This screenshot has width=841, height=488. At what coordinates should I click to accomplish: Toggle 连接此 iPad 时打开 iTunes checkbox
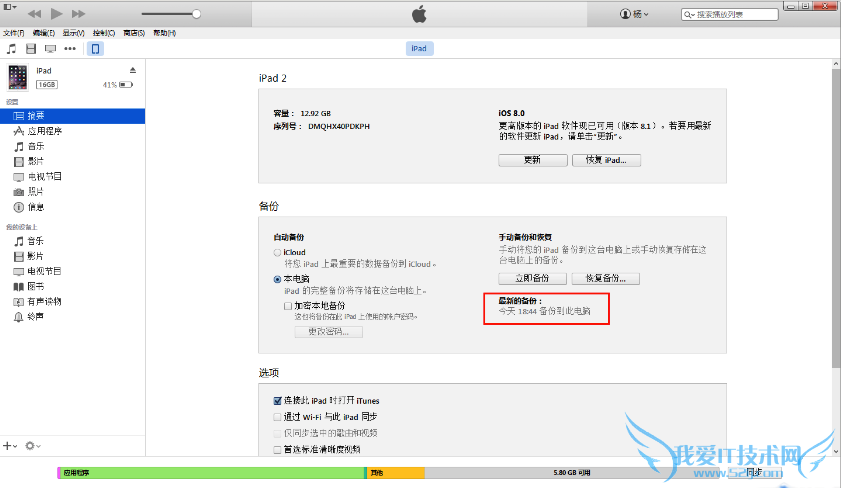point(277,401)
